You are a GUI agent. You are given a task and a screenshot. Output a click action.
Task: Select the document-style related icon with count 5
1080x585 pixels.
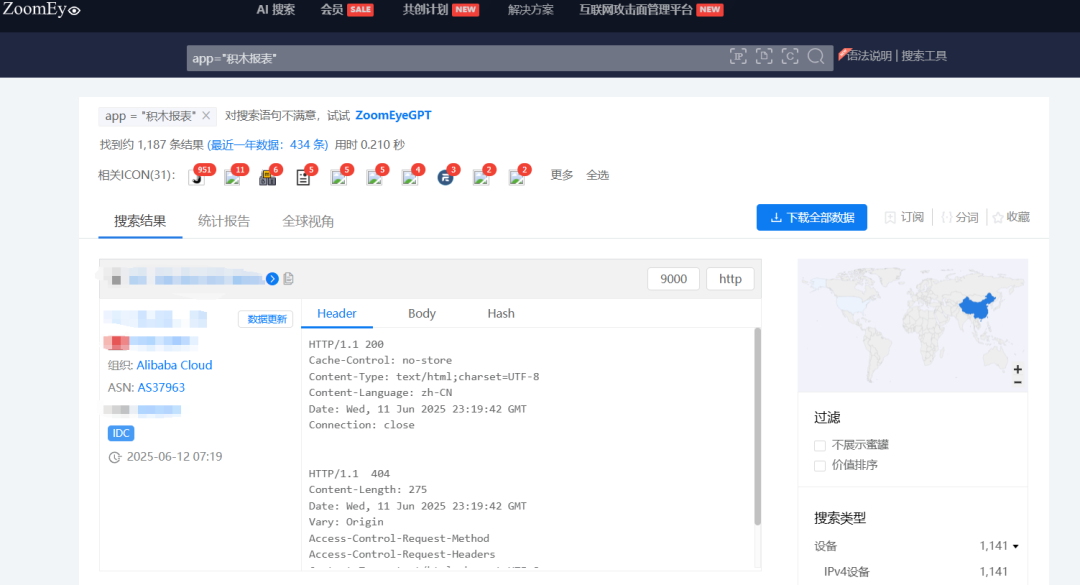click(x=303, y=178)
